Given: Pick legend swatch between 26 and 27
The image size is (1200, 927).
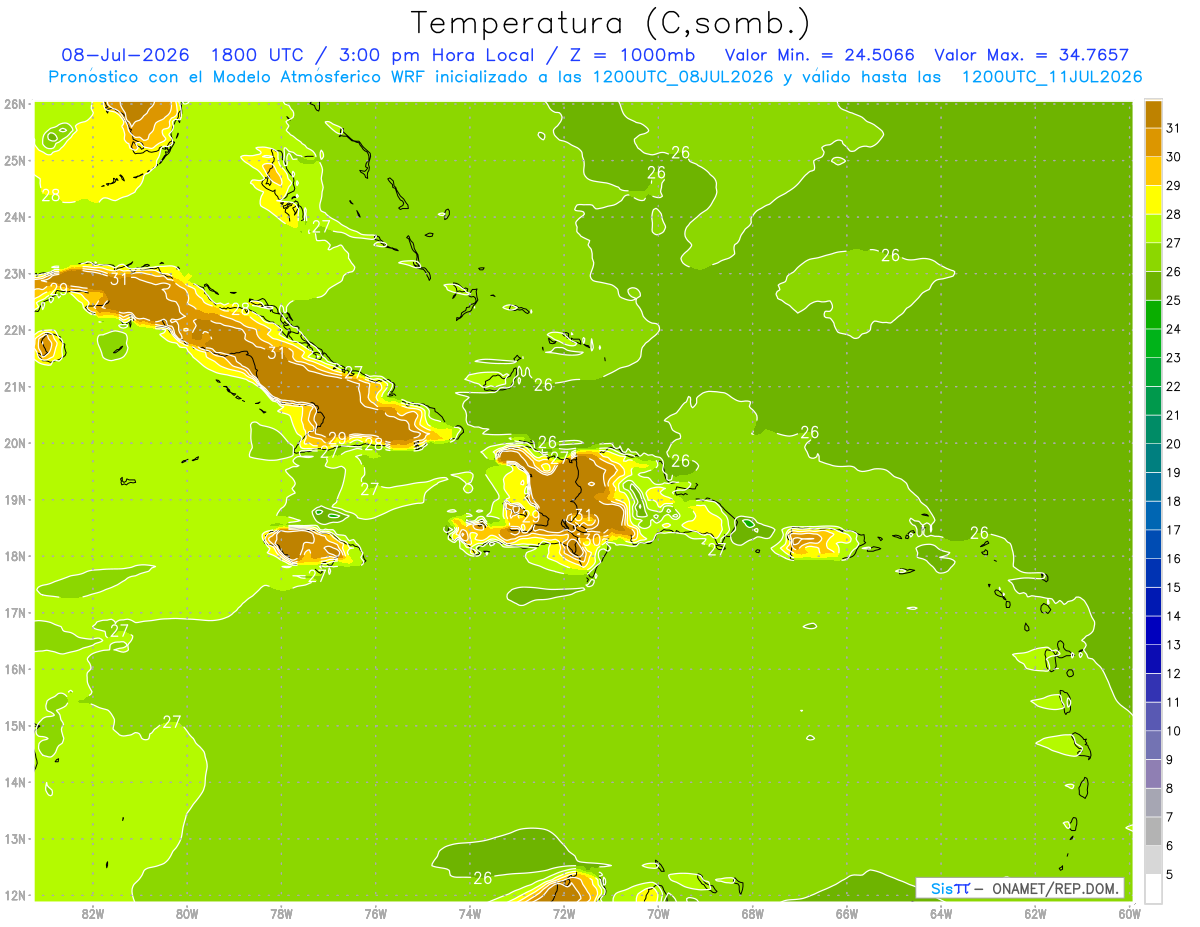Looking at the screenshot, I should (1153, 257).
